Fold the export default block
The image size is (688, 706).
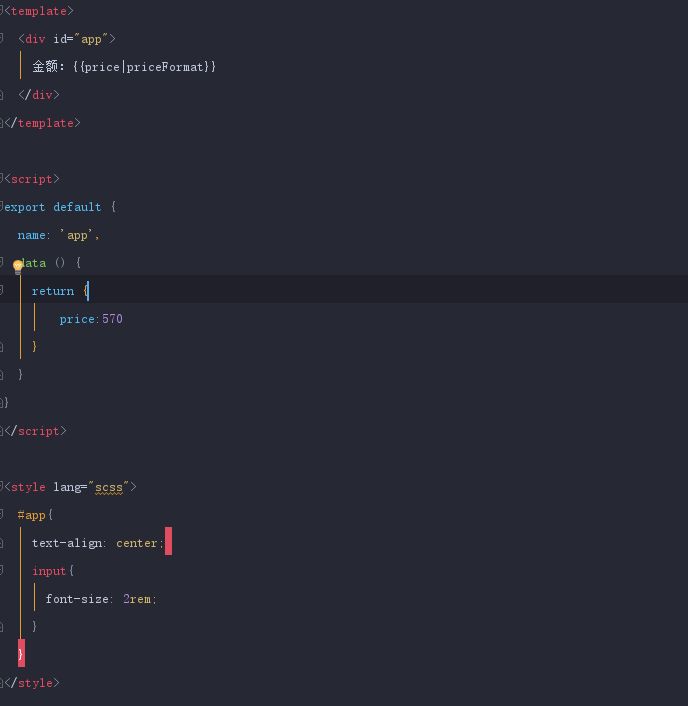[3, 207]
